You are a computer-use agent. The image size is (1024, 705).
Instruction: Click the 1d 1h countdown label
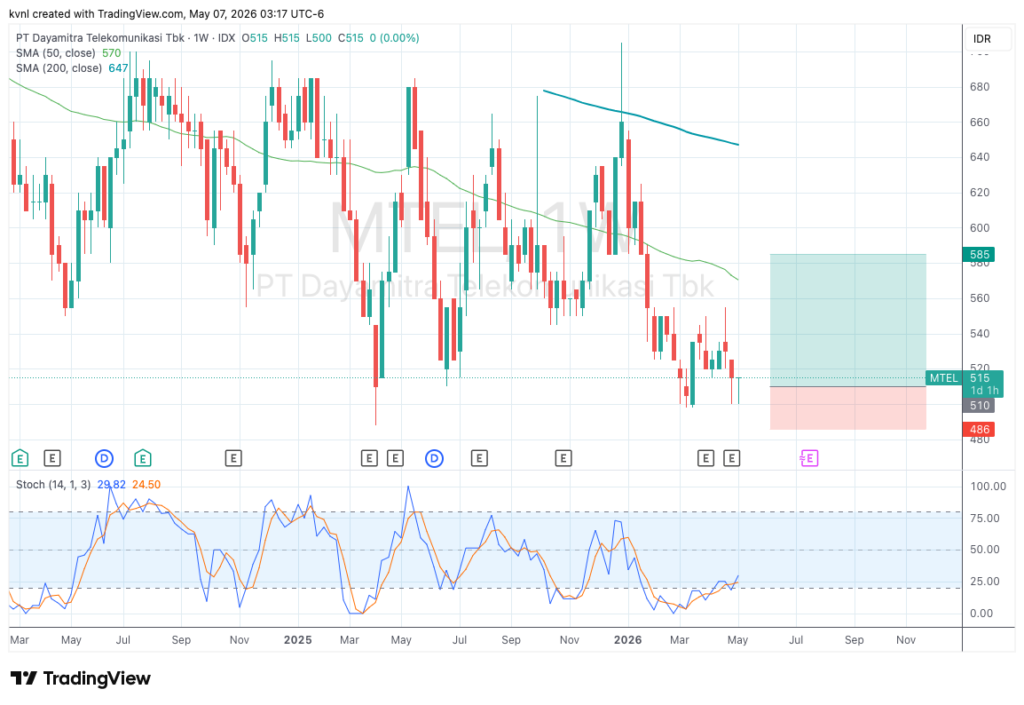coord(984,390)
